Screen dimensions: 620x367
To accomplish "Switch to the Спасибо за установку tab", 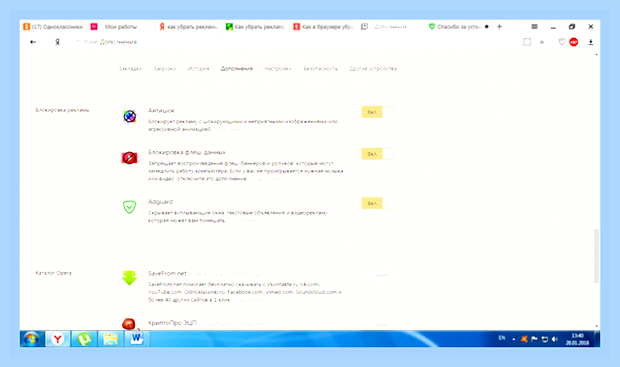I will click(x=459, y=26).
